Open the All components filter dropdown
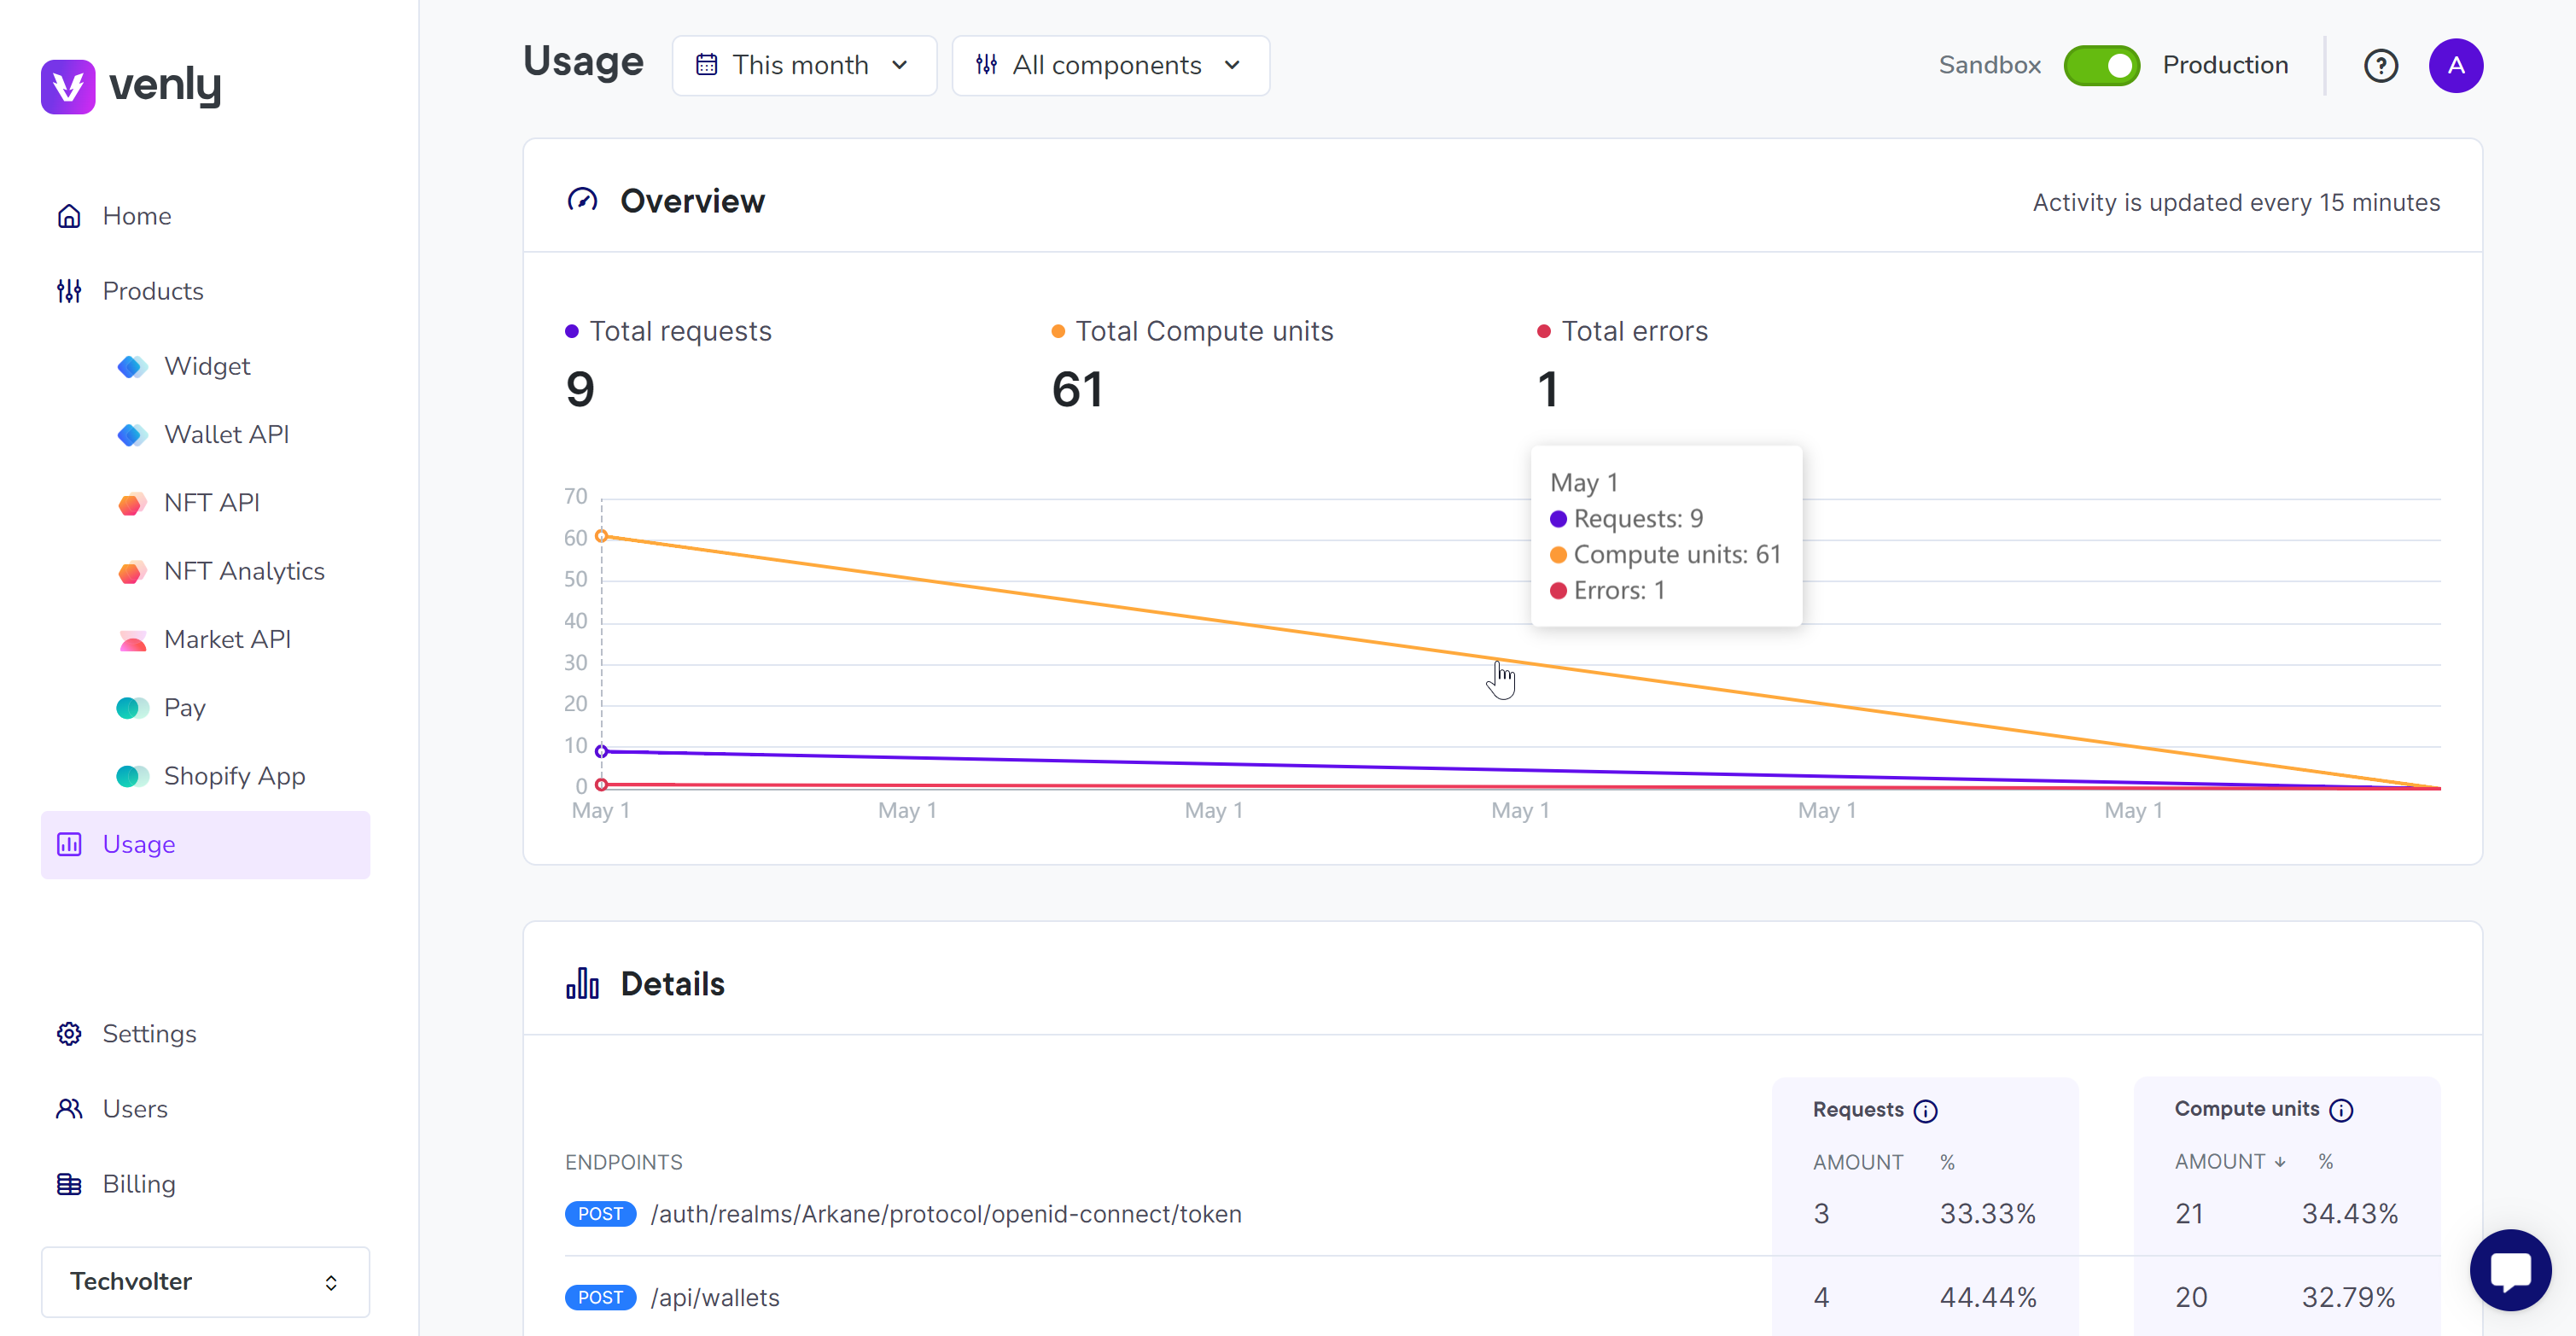This screenshot has width=2576, height=1336. (x=1110, y=65)
